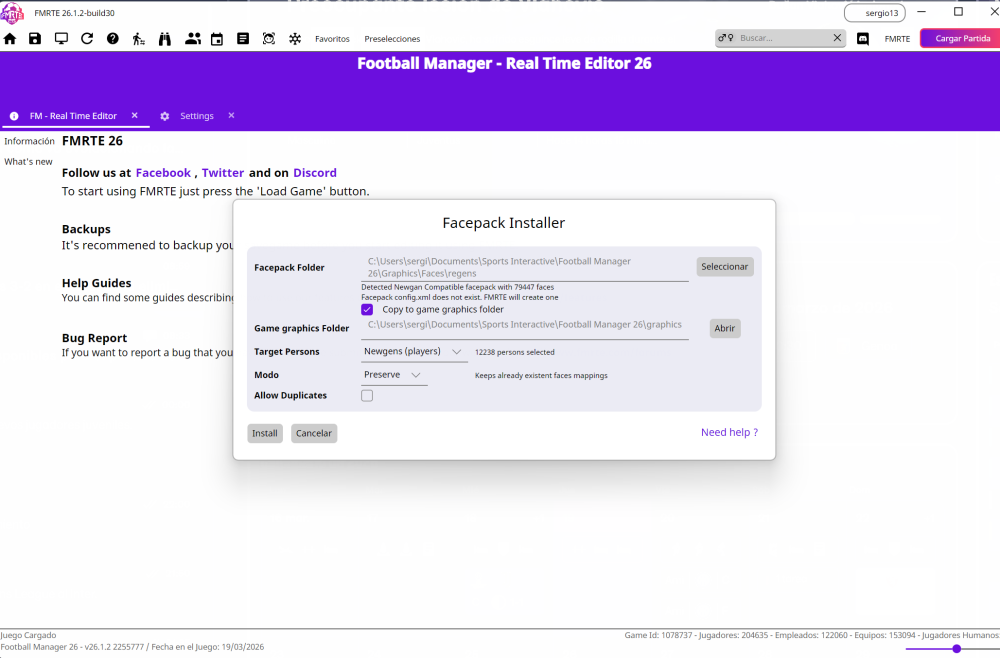Open the Target Persons dropdown
This screenshot has height=658, width=1000.
[414, 352]
